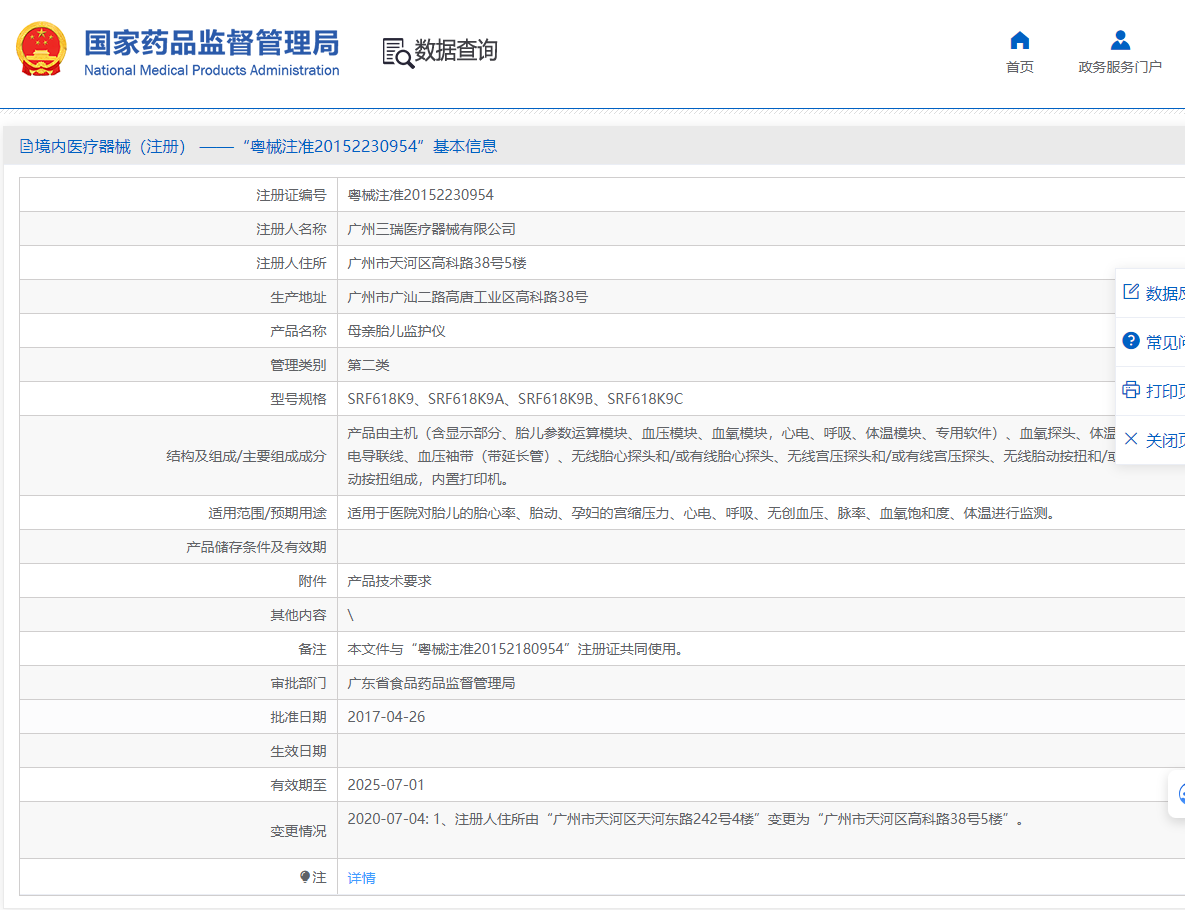The image size is (1185, 910).
Task: Click the document icon before 境内医疗器械 heading
Action: (27, 147)
